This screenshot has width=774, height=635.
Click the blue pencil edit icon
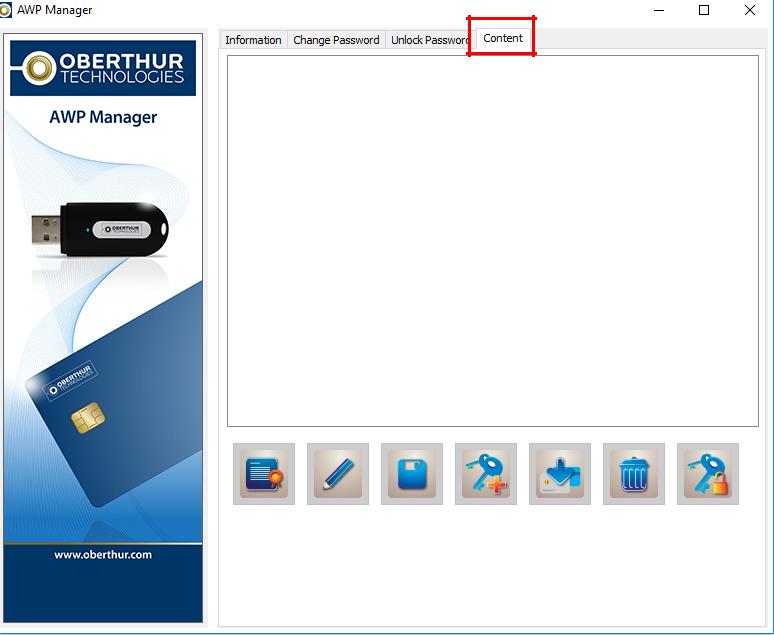(338, 474)
